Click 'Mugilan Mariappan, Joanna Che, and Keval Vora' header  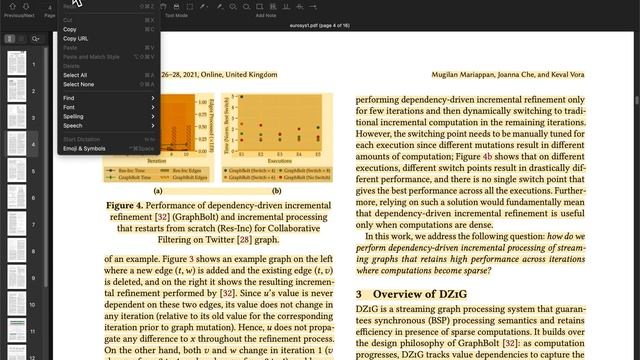click(508, 75)
